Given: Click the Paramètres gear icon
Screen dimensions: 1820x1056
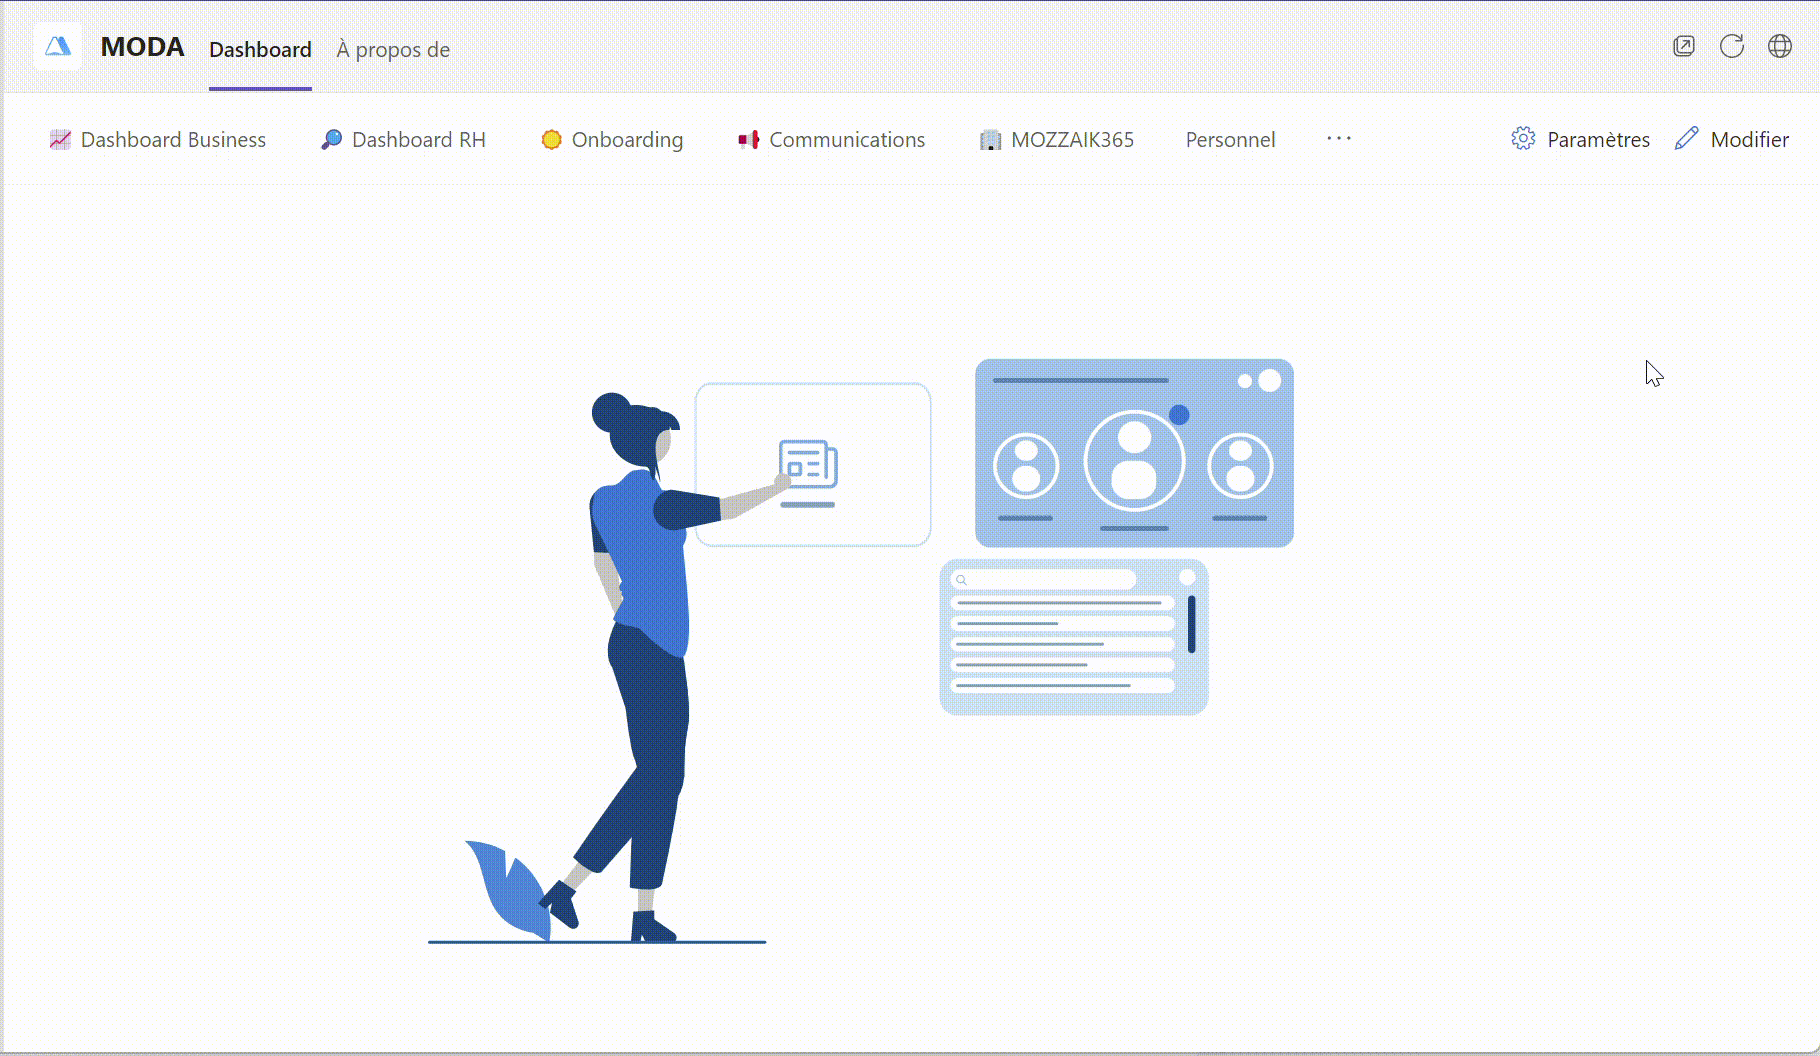Looking at the screenshot, I should [1523, 139].
